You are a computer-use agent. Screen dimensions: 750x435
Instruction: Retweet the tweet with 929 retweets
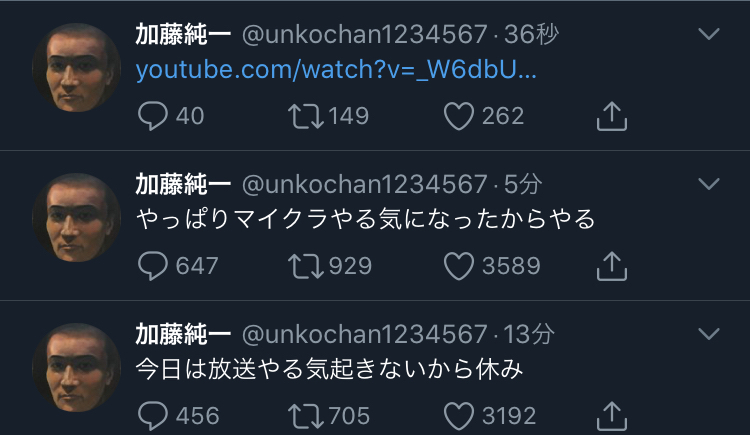pyautogui.click(x=301, y=266)
